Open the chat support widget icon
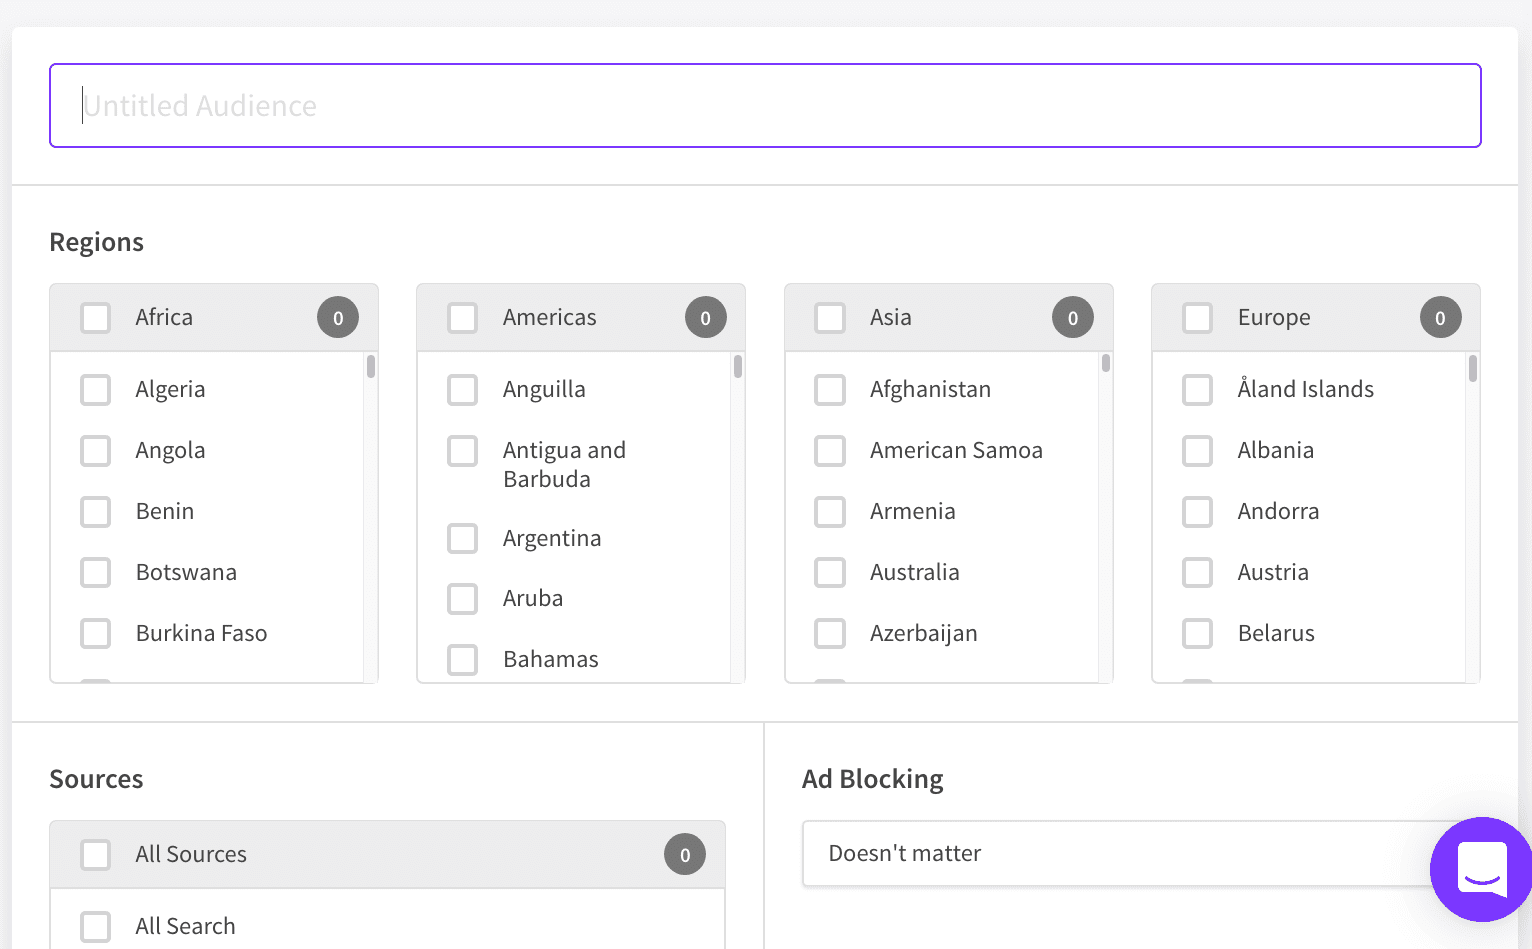The height and width of the screenshot is (949, 1532). (x=1481, y=869)
